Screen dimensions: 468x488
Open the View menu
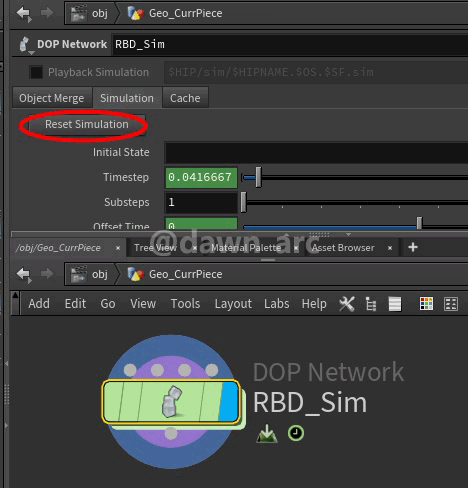coord(143,304)
